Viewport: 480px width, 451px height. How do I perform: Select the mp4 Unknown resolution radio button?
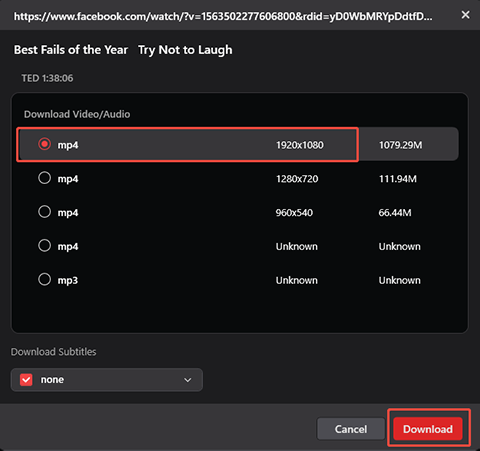tap(44, 246)
